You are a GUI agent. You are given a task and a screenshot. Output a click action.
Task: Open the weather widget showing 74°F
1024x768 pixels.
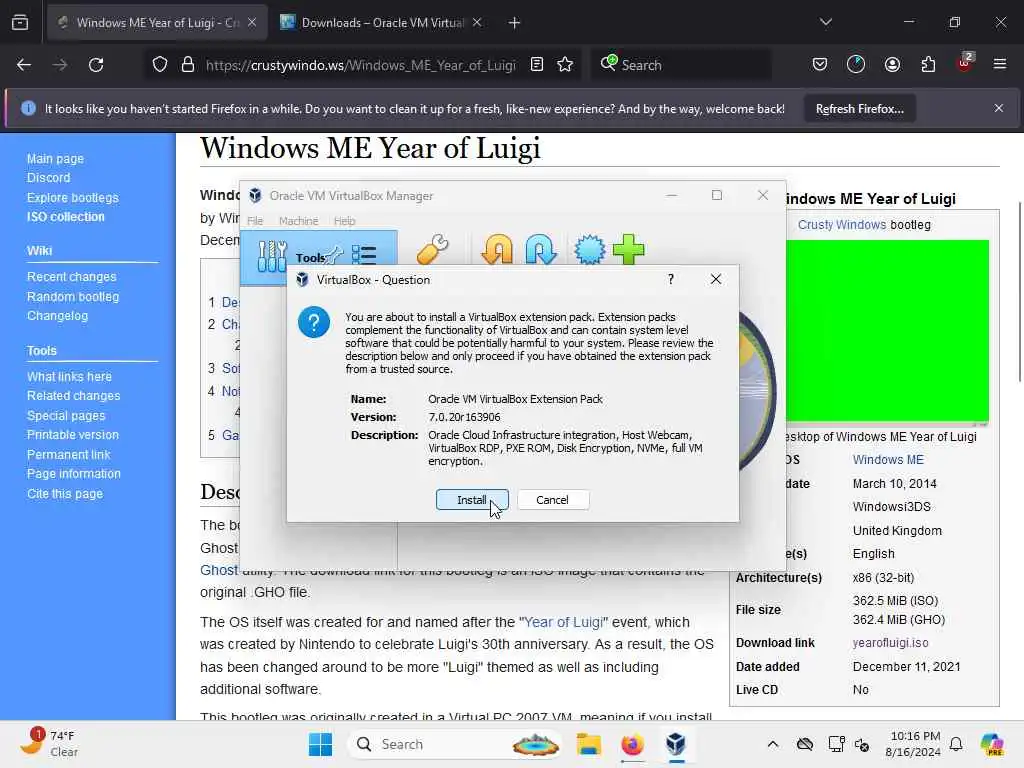pyautogui.click(x=50, y=744)
